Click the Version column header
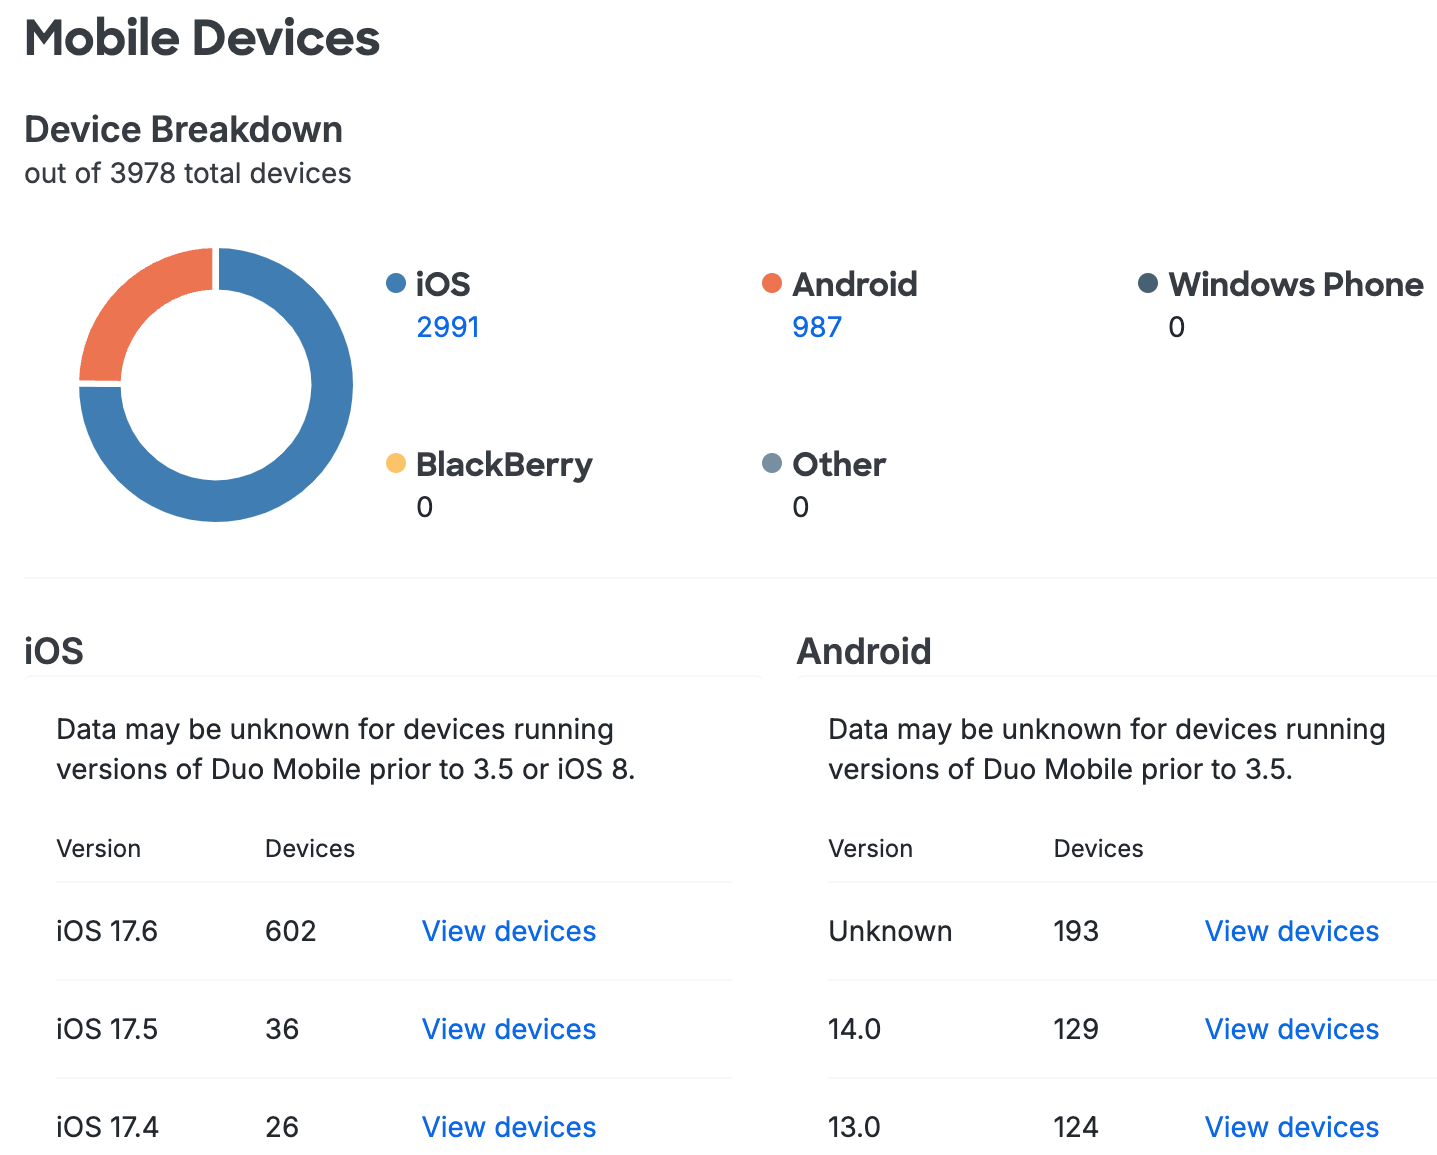Viewport: 1437px width, 1155px height. pos(98,848)
